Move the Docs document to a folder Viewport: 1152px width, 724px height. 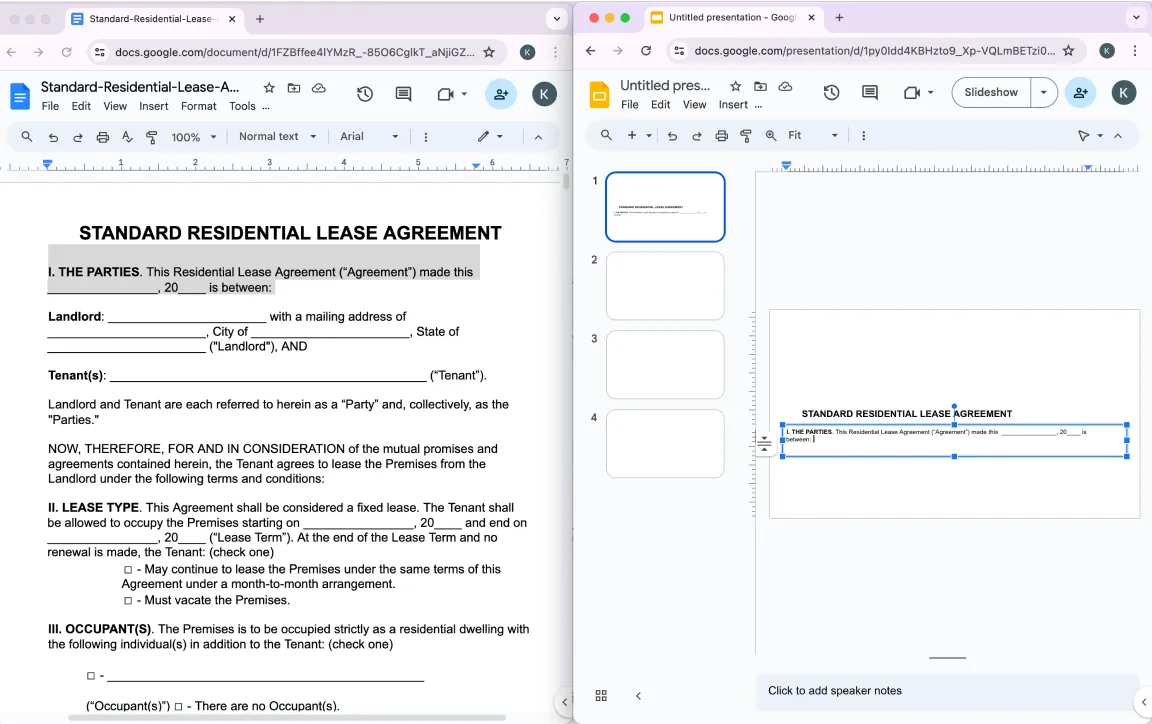click(294, 88)
